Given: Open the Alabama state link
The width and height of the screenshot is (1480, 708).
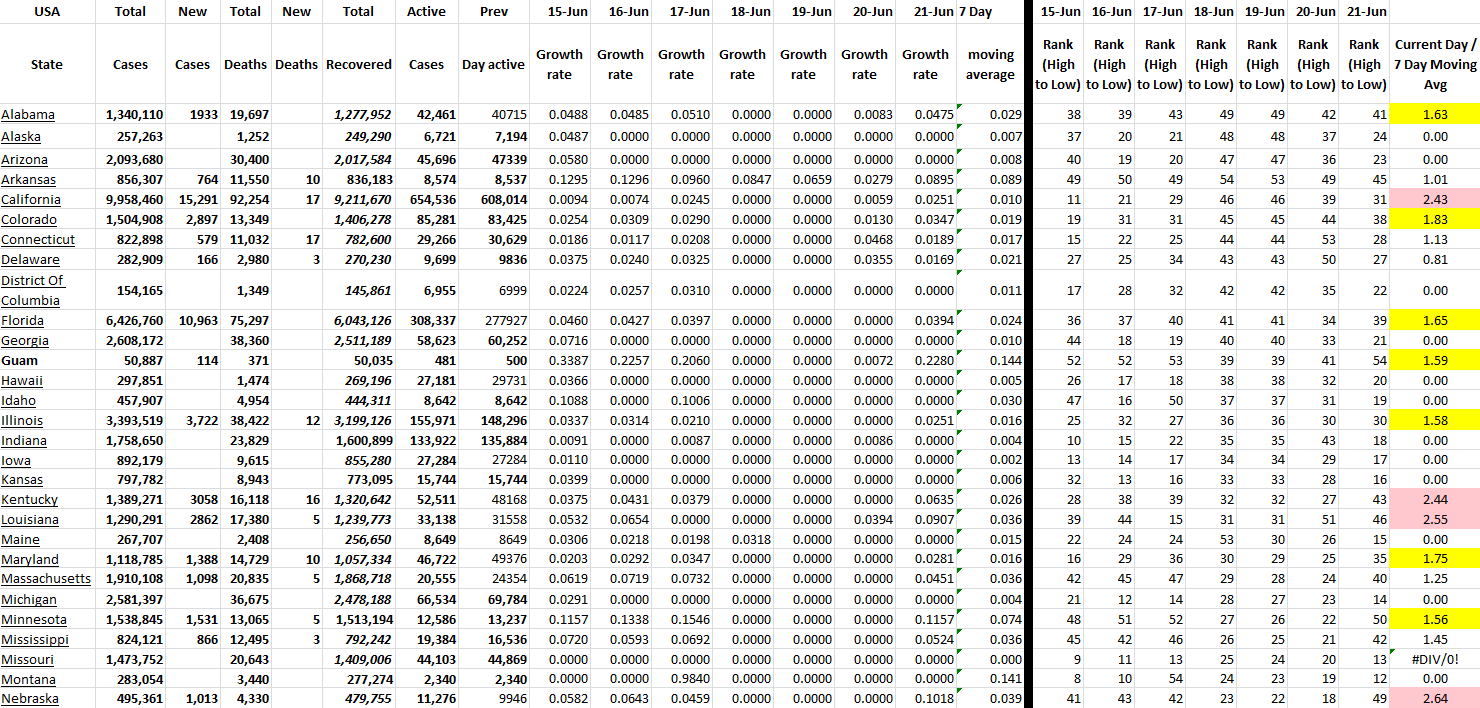Looking at the screenshot, I should click(28, 115).
